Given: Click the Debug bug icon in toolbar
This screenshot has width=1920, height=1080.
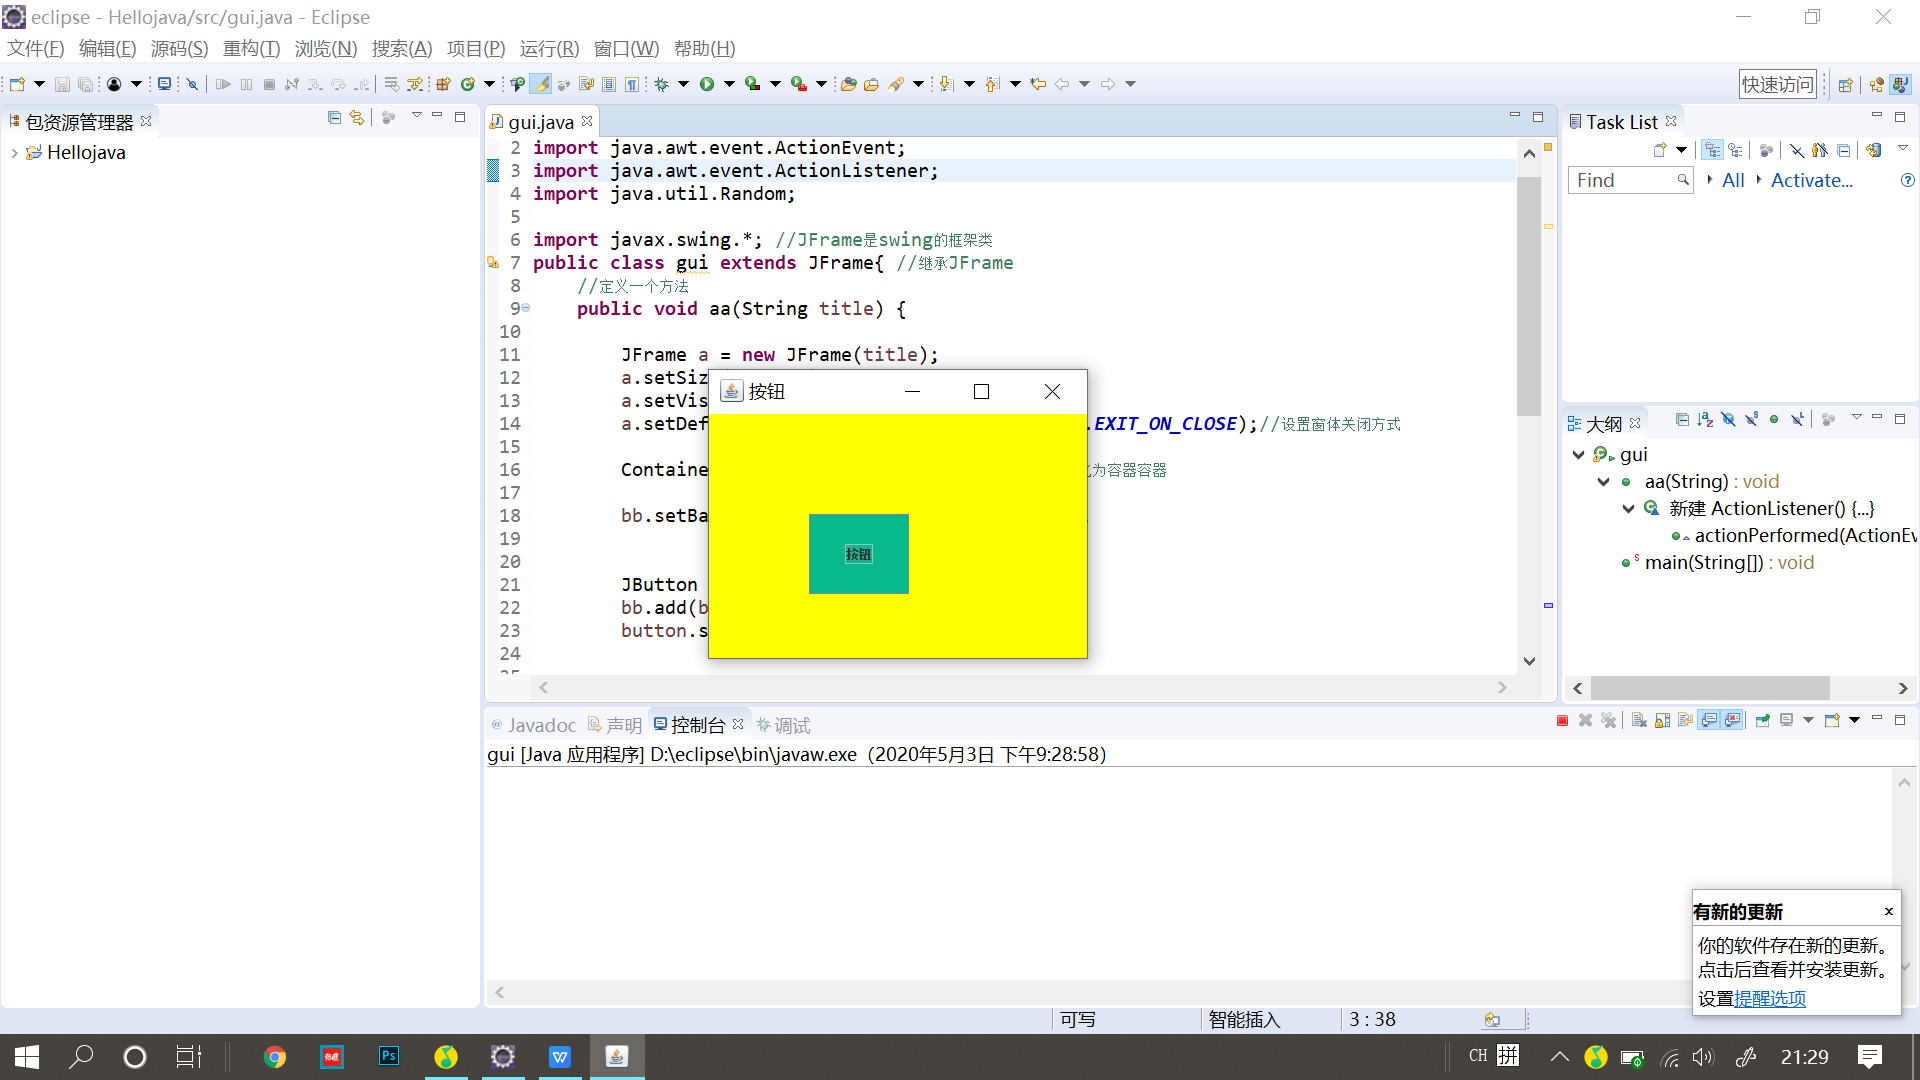Looking at the screenshot, I should tap(661, 84).
